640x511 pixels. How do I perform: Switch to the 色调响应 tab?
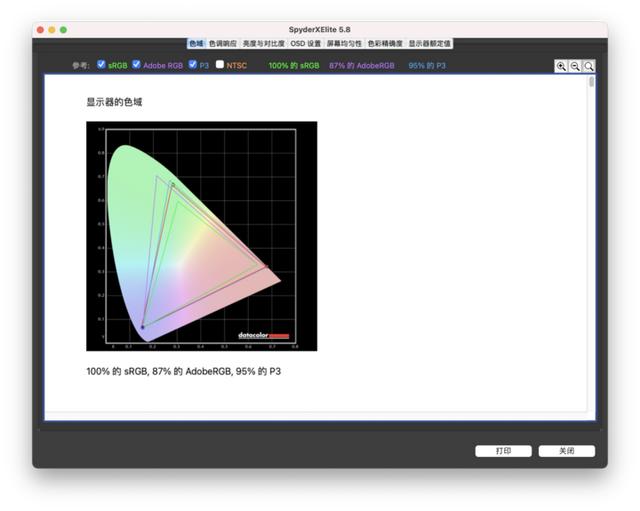click(x=223, y=44)
